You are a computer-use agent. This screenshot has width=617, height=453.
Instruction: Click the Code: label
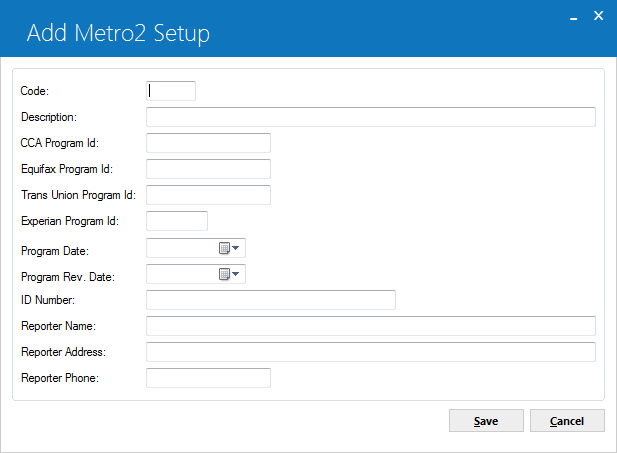[x=35, y=91]
